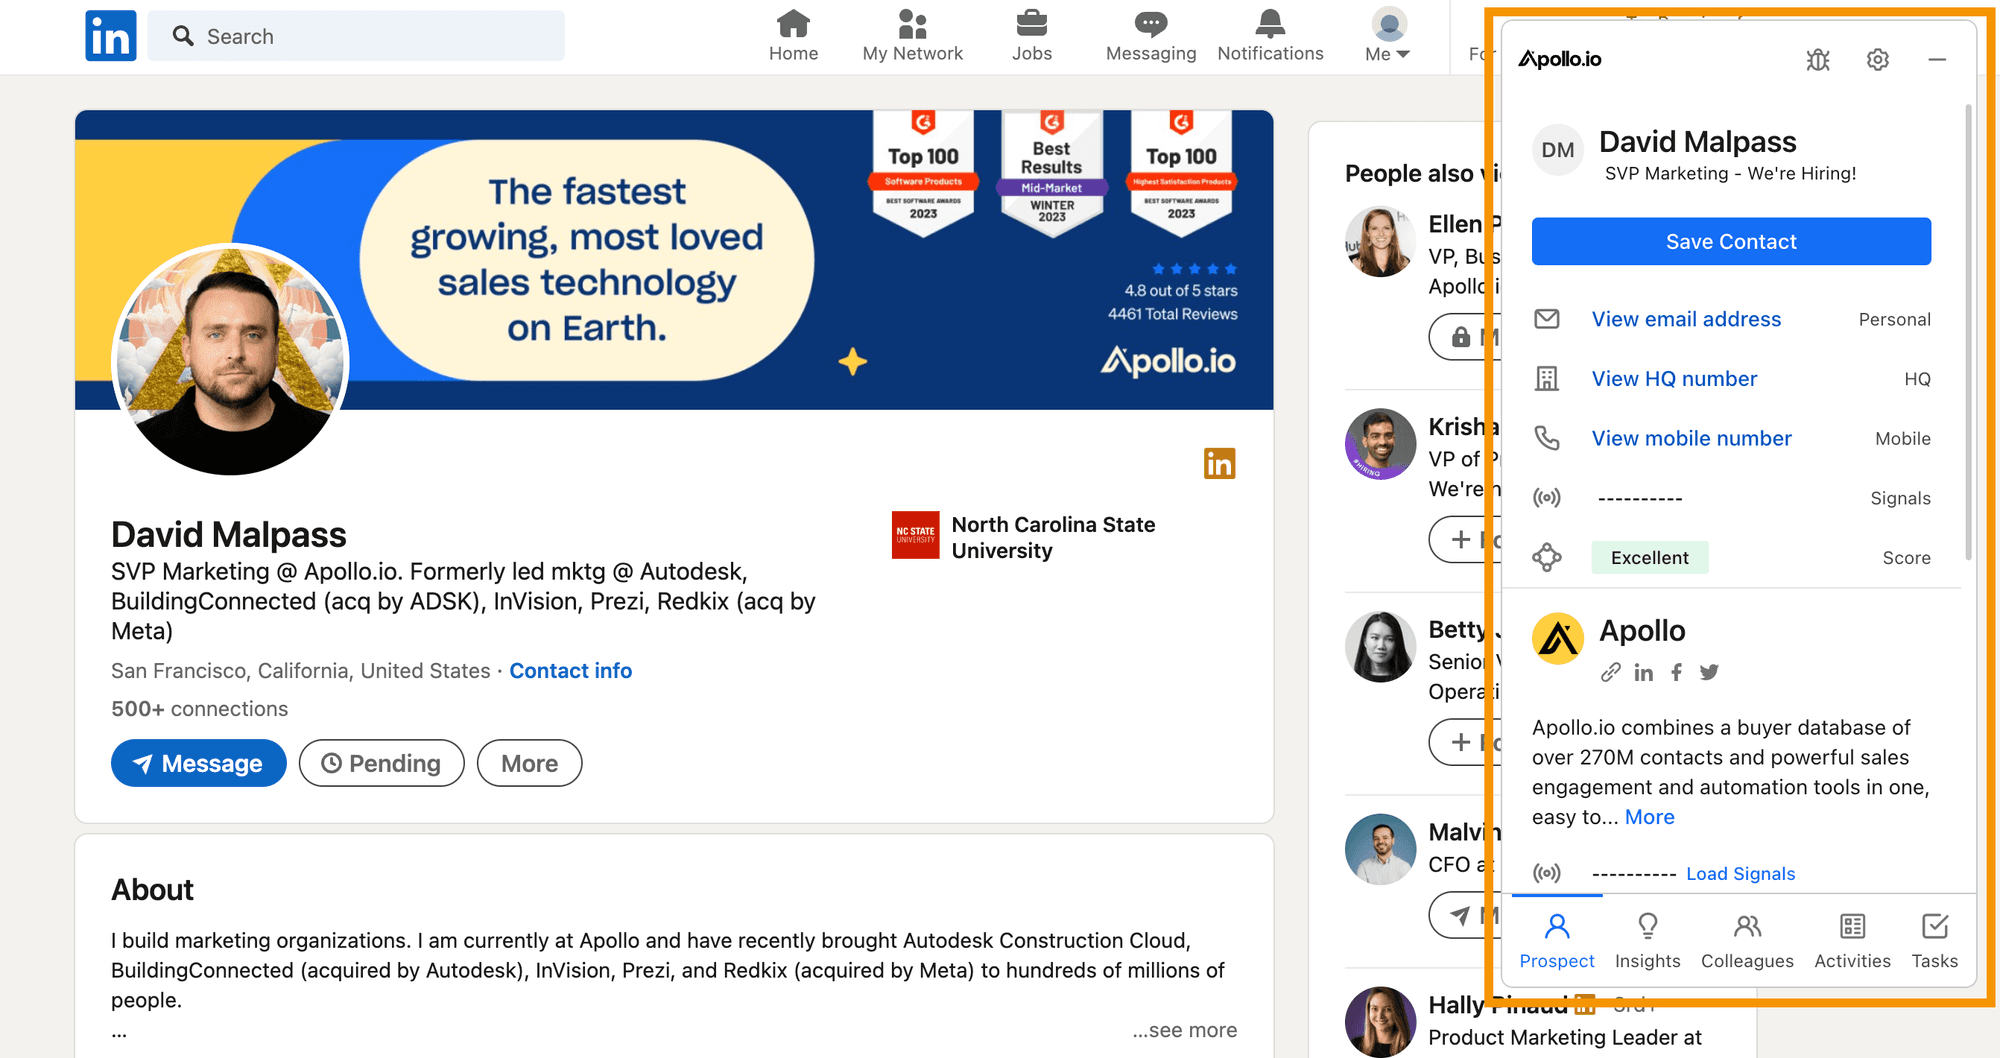The image size is (2000, 1058).
Task: Click the Apollo company logo icon
Action: 1558,639
